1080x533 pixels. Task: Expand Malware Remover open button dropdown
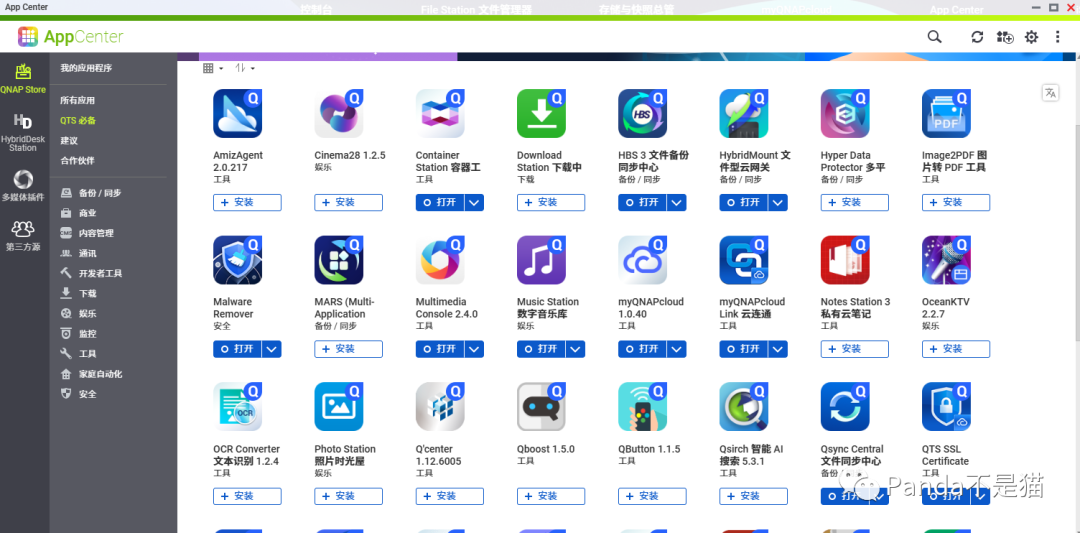[272, 349]
